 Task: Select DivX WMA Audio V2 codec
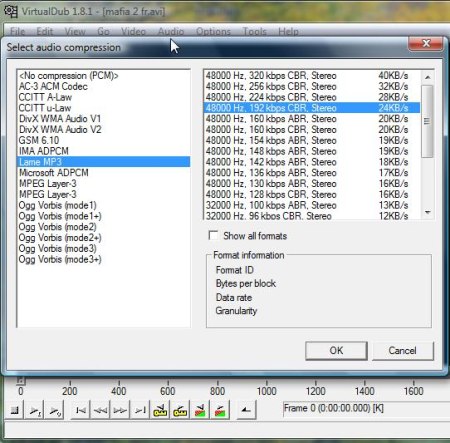[103, 129]
